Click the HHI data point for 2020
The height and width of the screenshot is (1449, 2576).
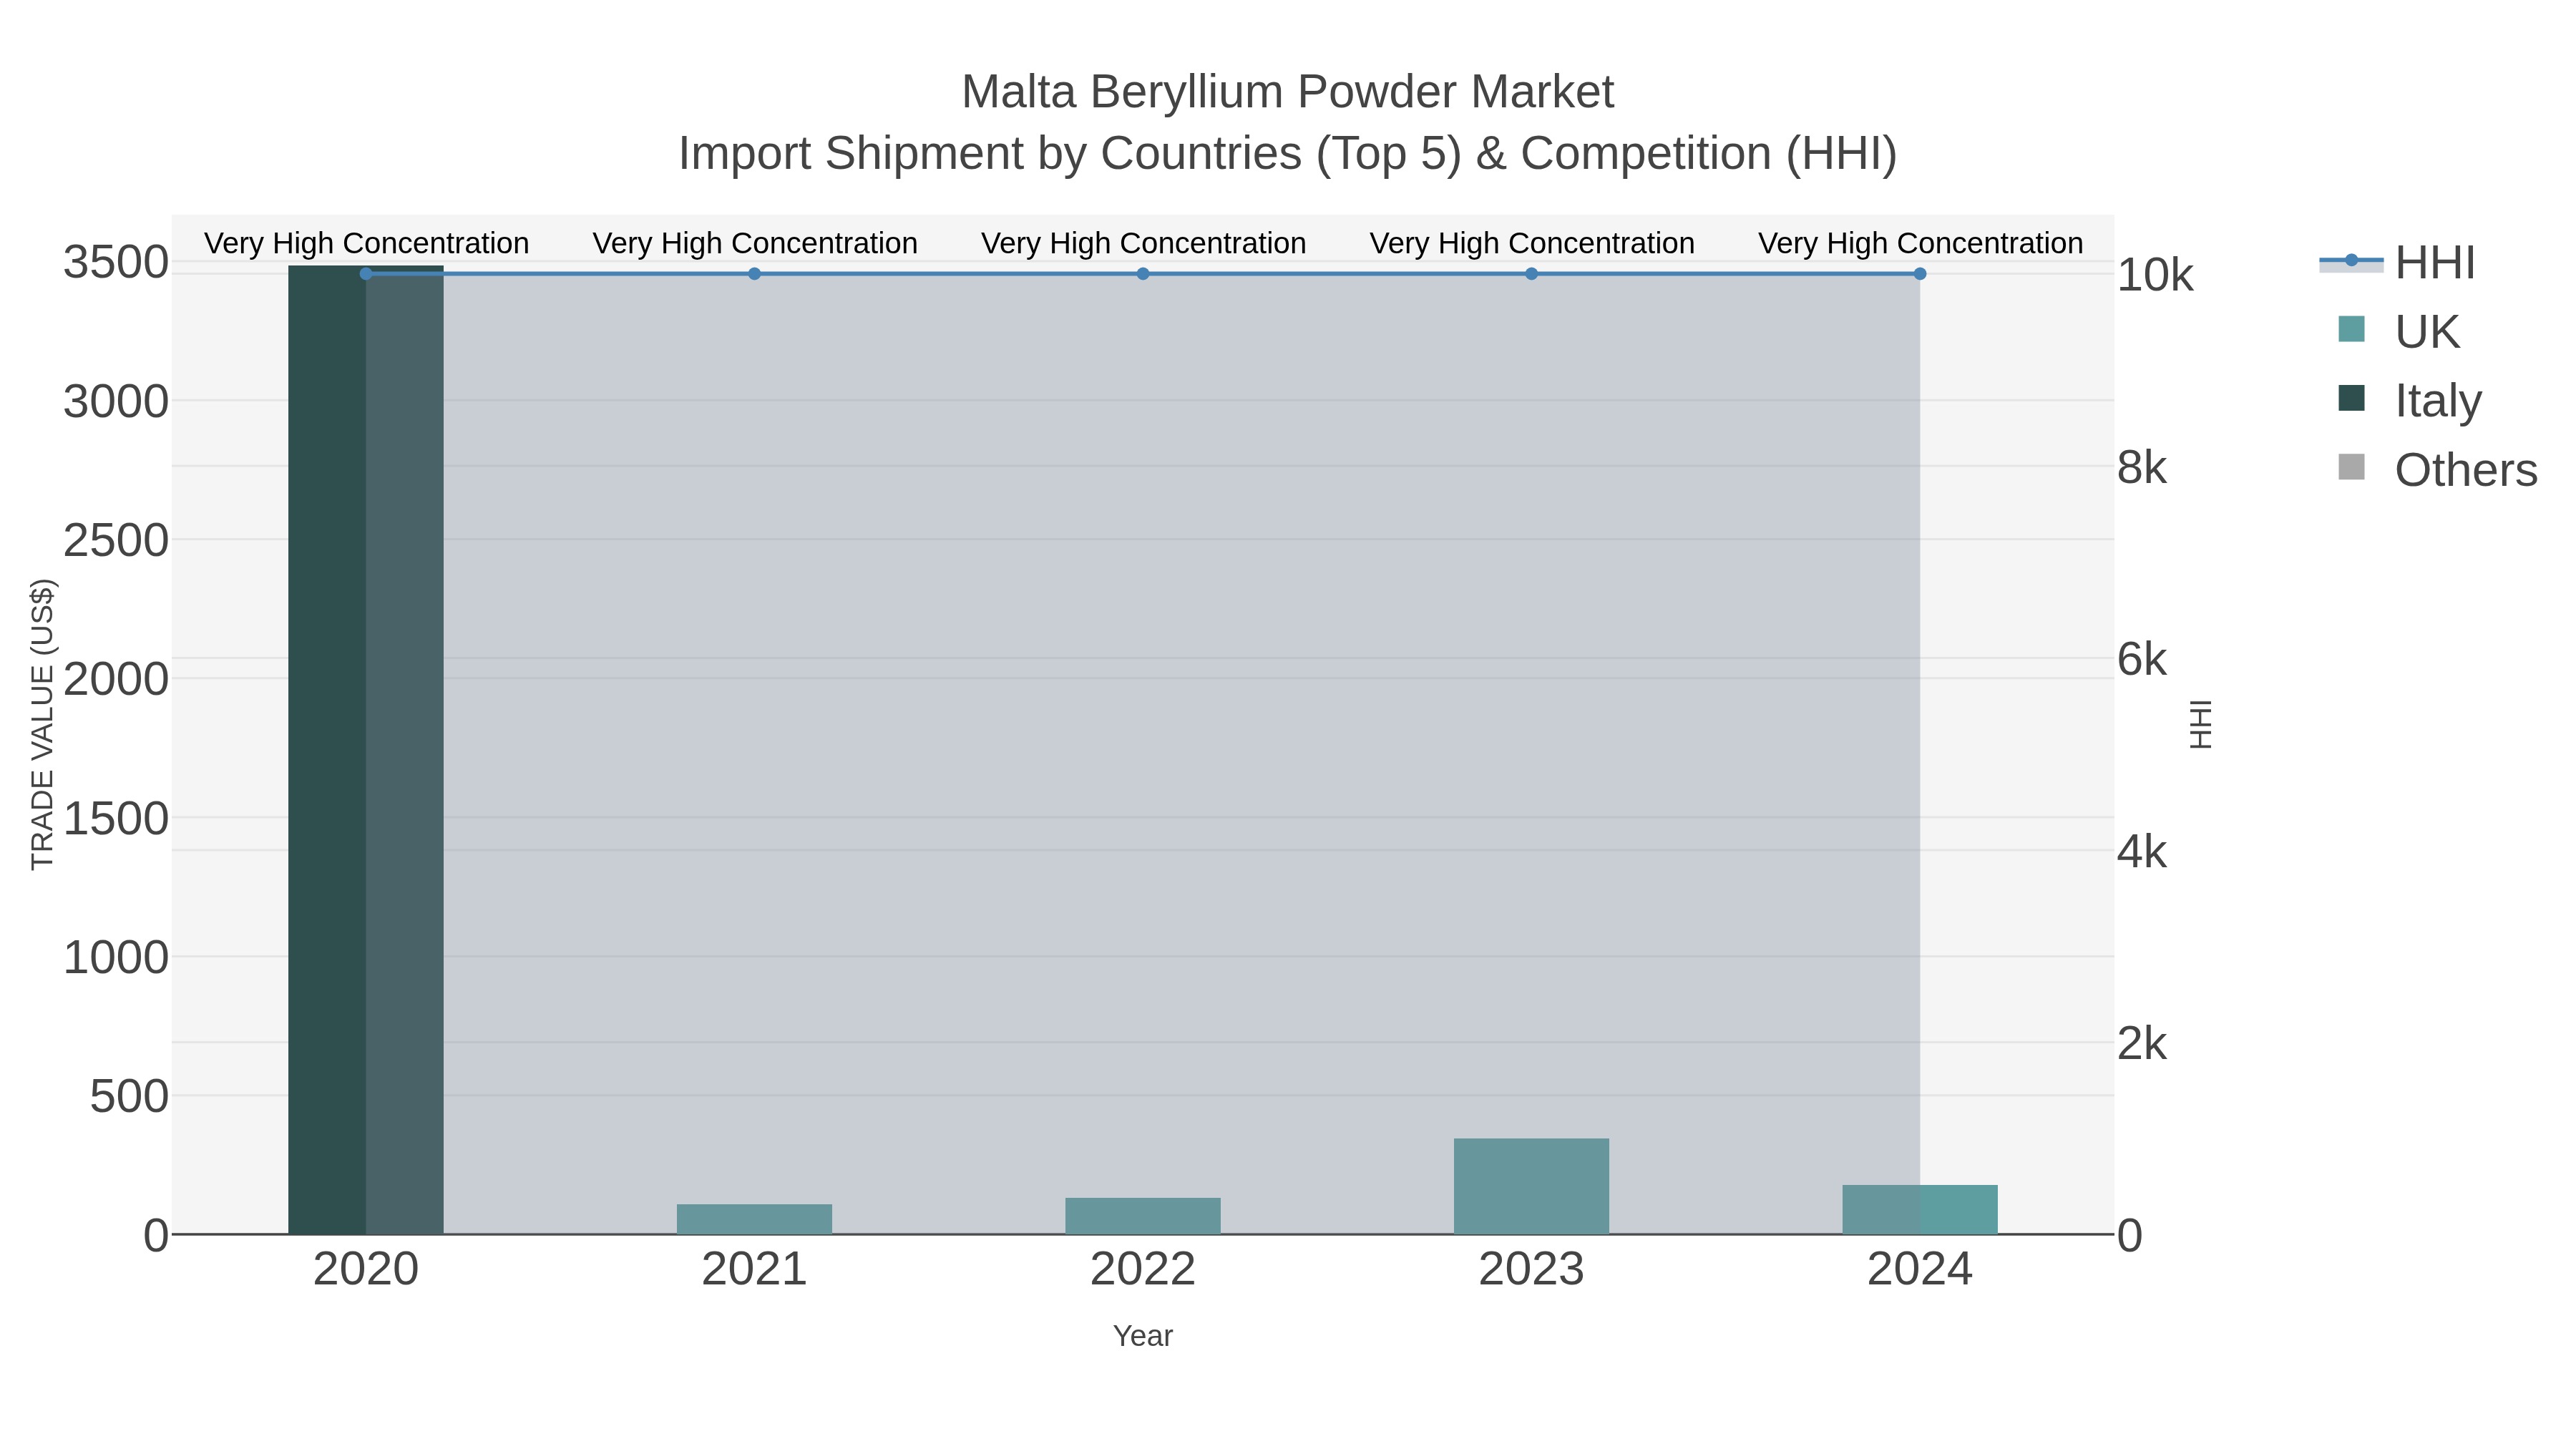[366, 274]
